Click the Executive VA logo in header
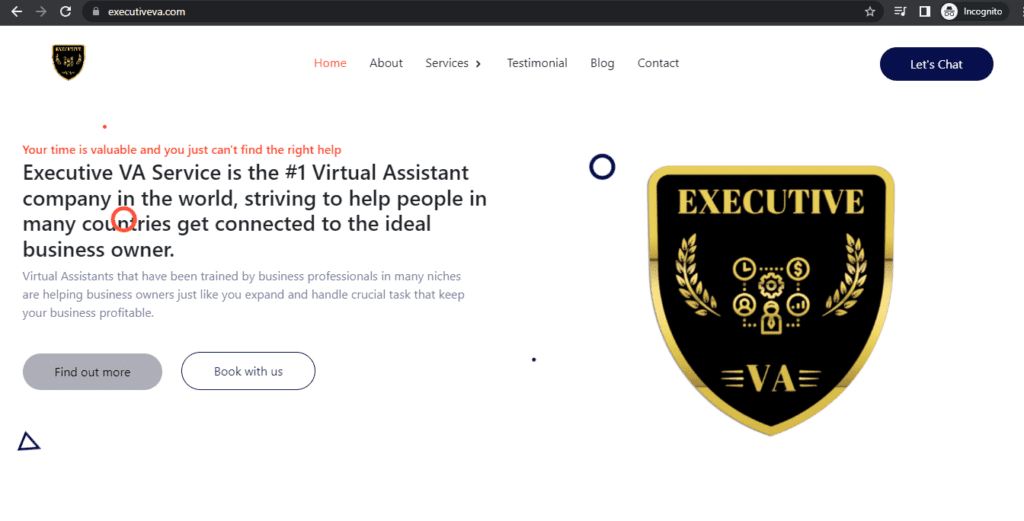Image resolution: width=1024 pixels, height=521 pixels. tap(69, 62)
